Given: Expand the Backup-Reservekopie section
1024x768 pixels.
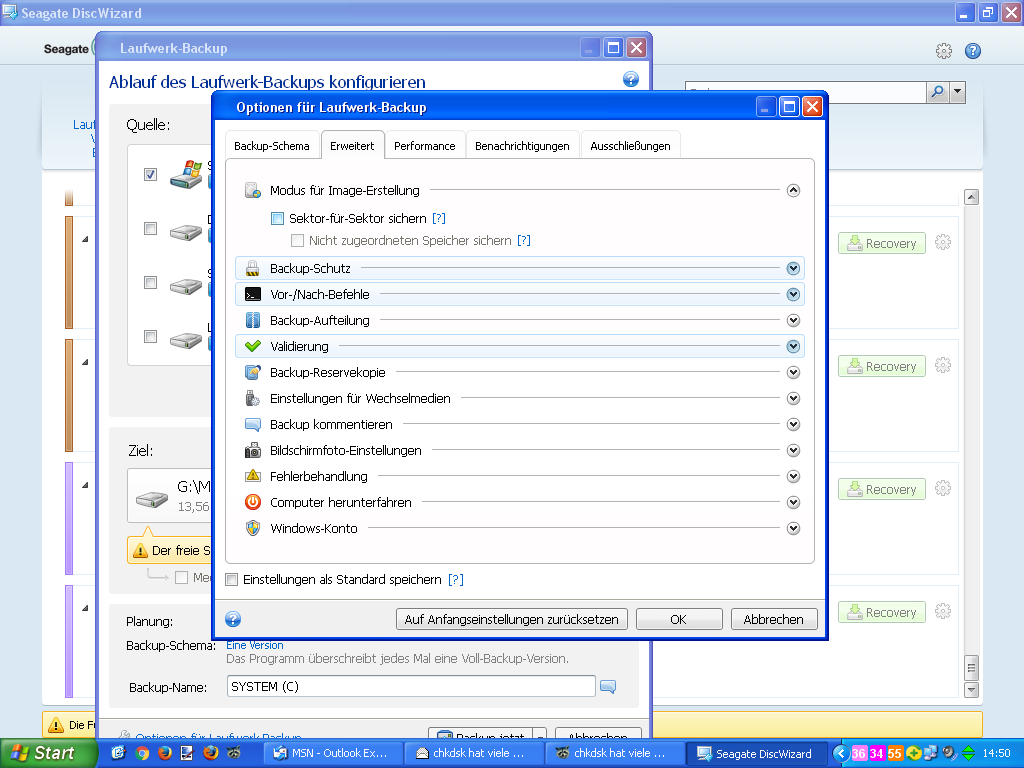Looking at the screenshot, I should click(793, 372).
